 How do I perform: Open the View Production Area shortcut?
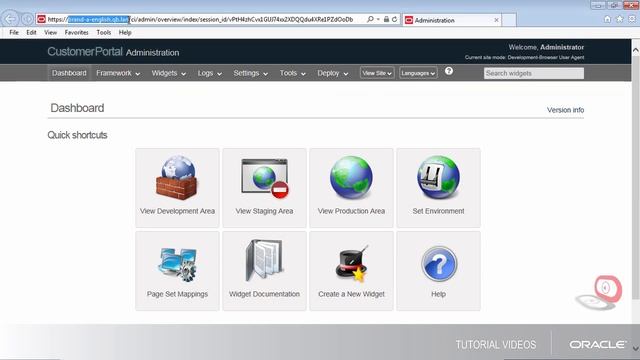(x=351, y=188)
